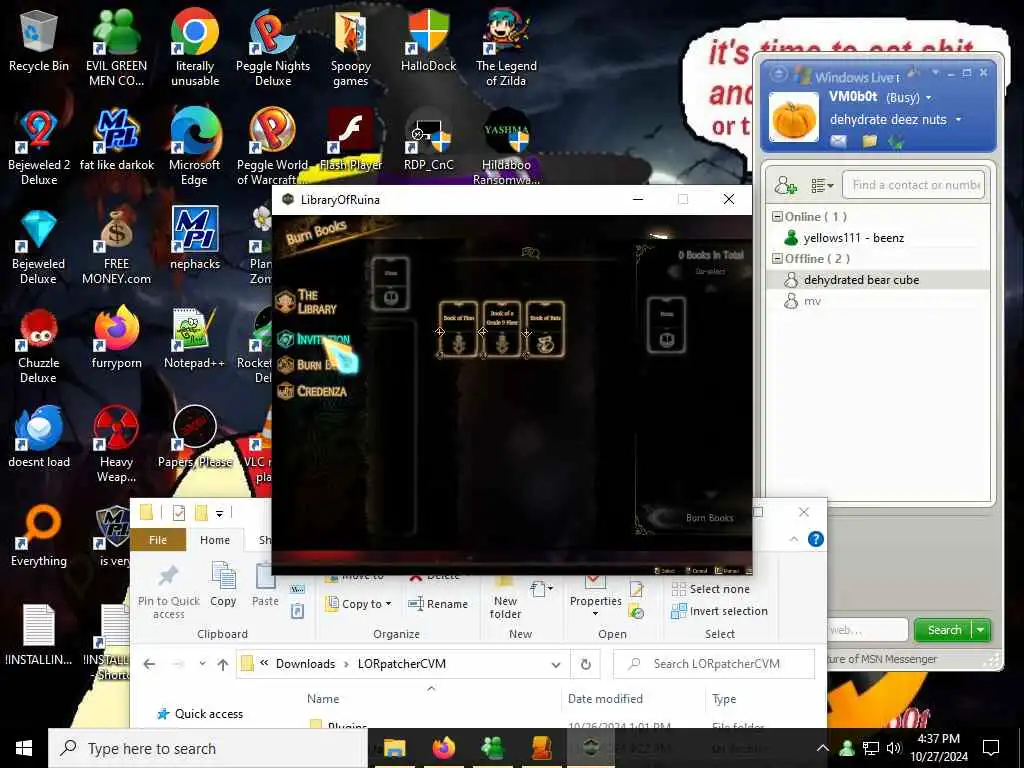Click the Windows Start button
Viewport: 1024px width, 768px height.
(24, 748)
